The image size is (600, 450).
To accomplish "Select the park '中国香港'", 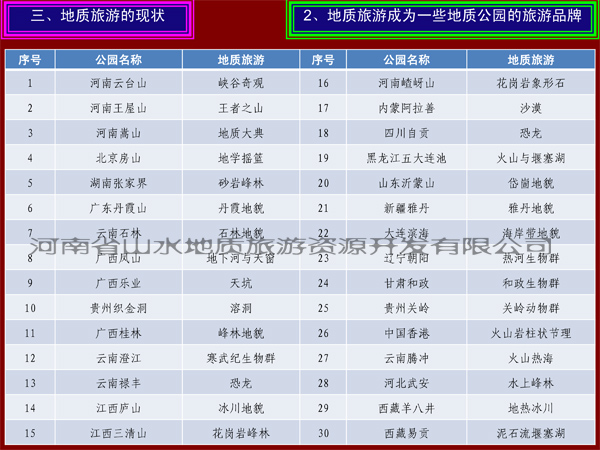I will 406,333.
